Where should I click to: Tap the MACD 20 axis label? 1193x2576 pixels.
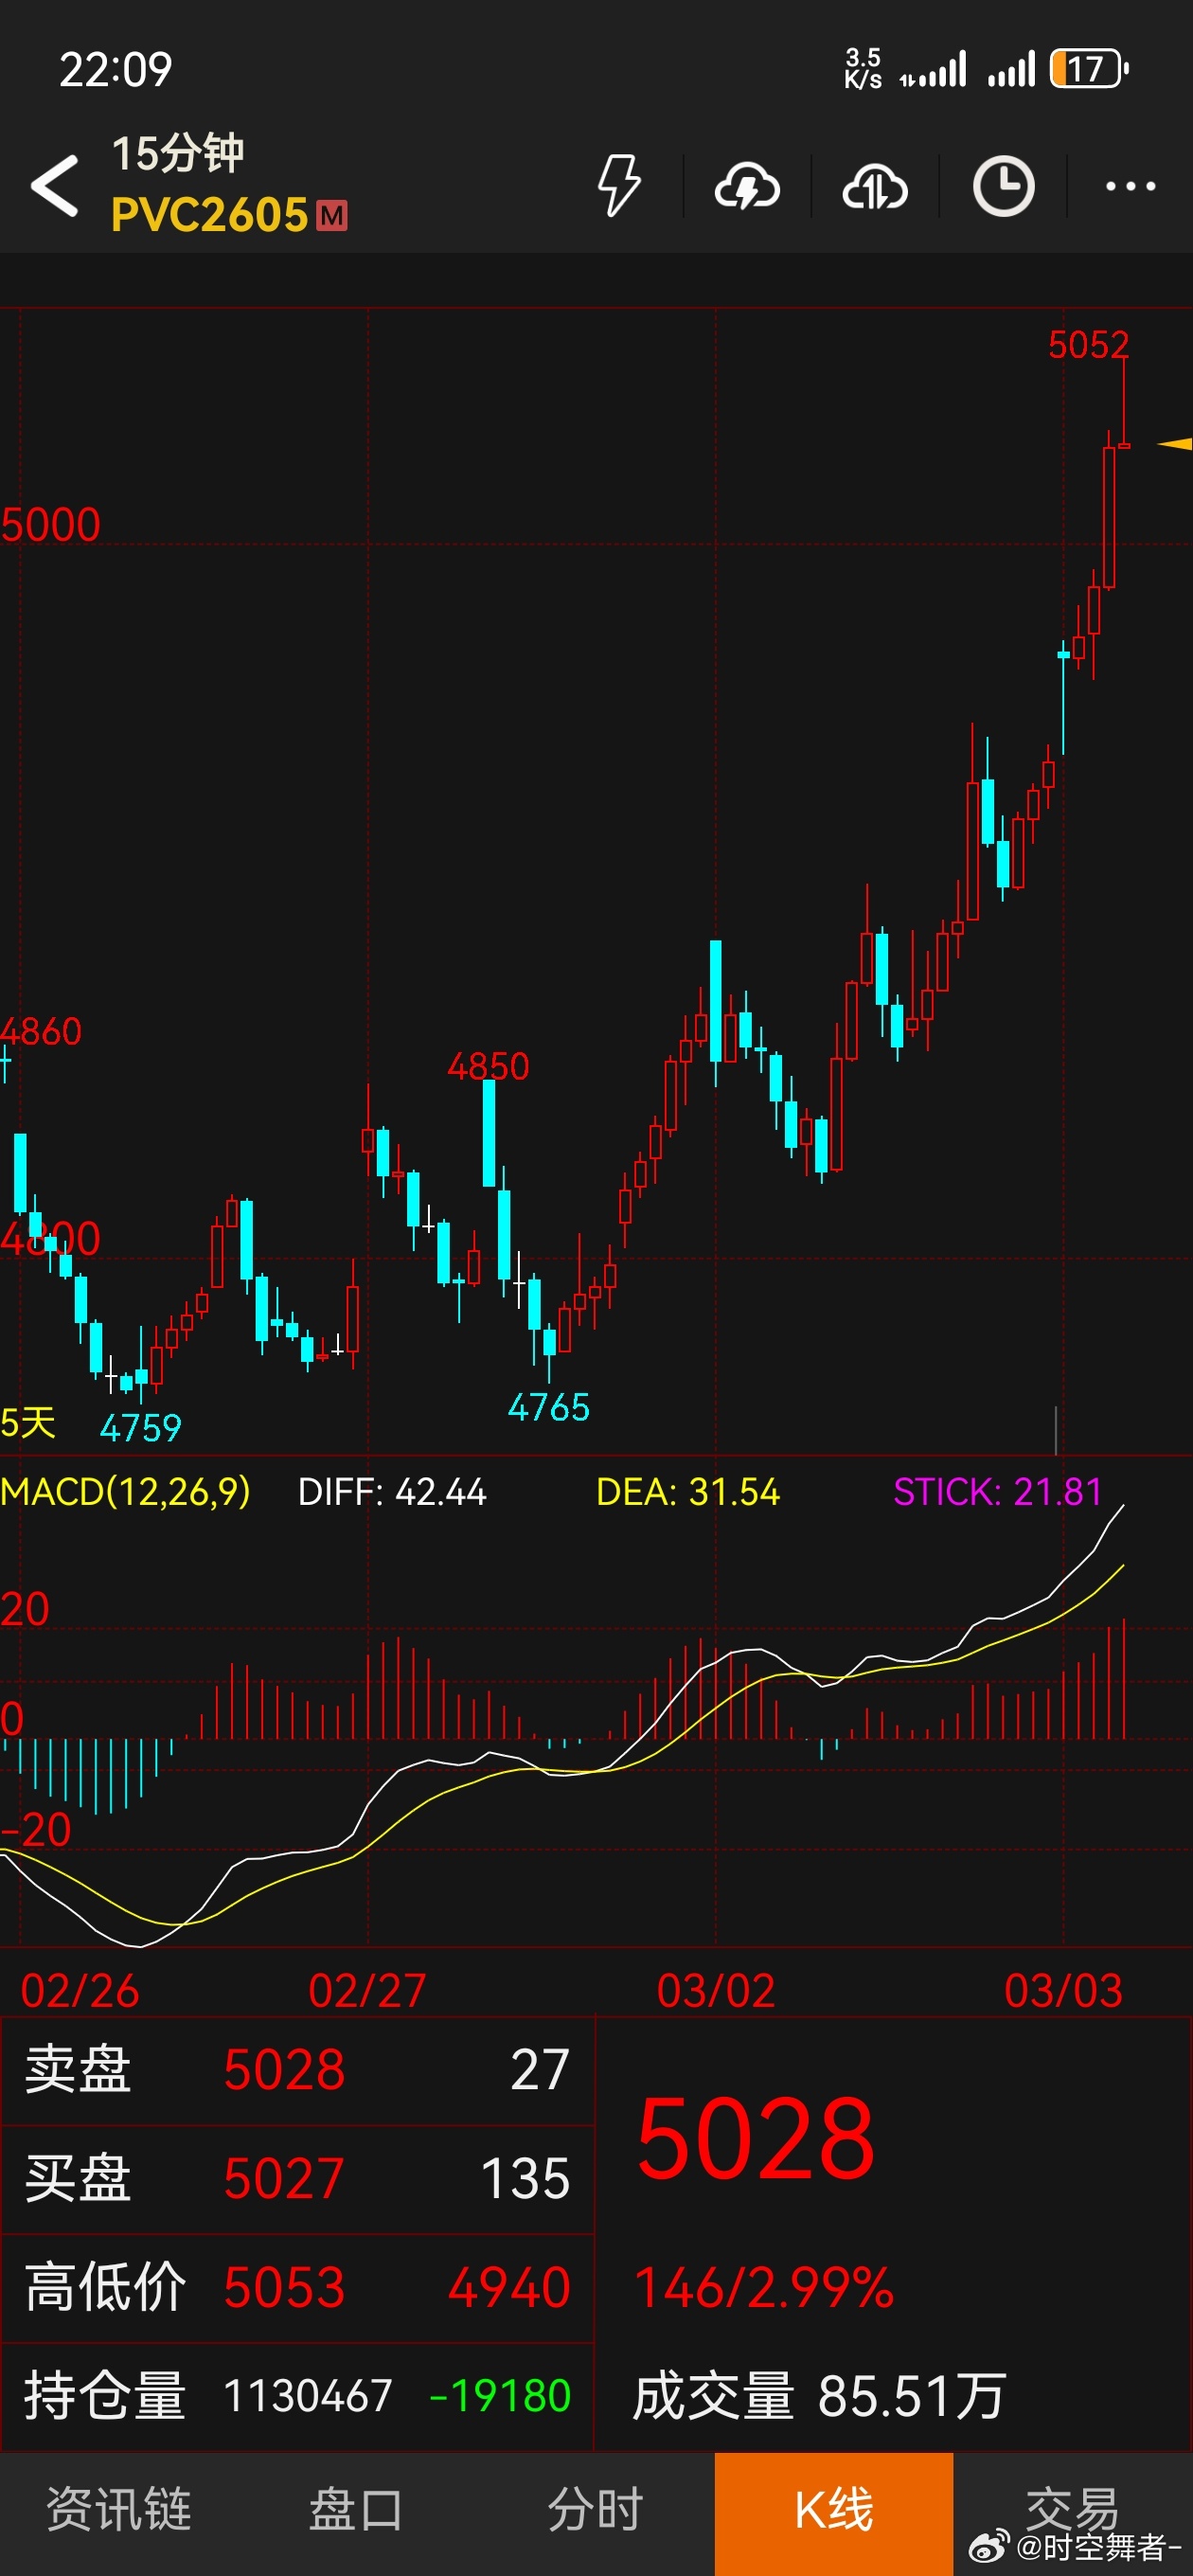pyautogui.click(x=25, y=1610)
